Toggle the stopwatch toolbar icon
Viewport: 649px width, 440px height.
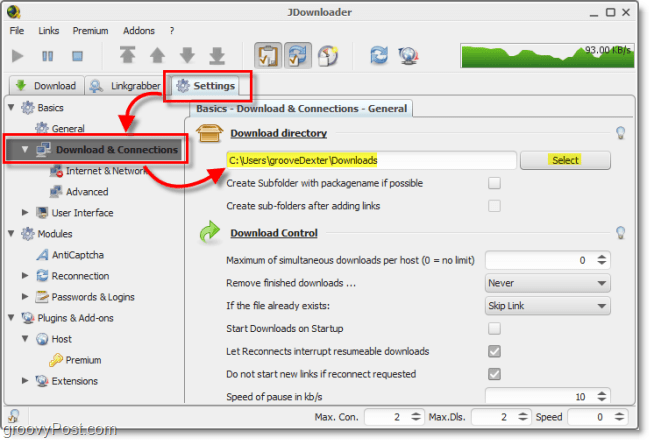coord(328,55)
